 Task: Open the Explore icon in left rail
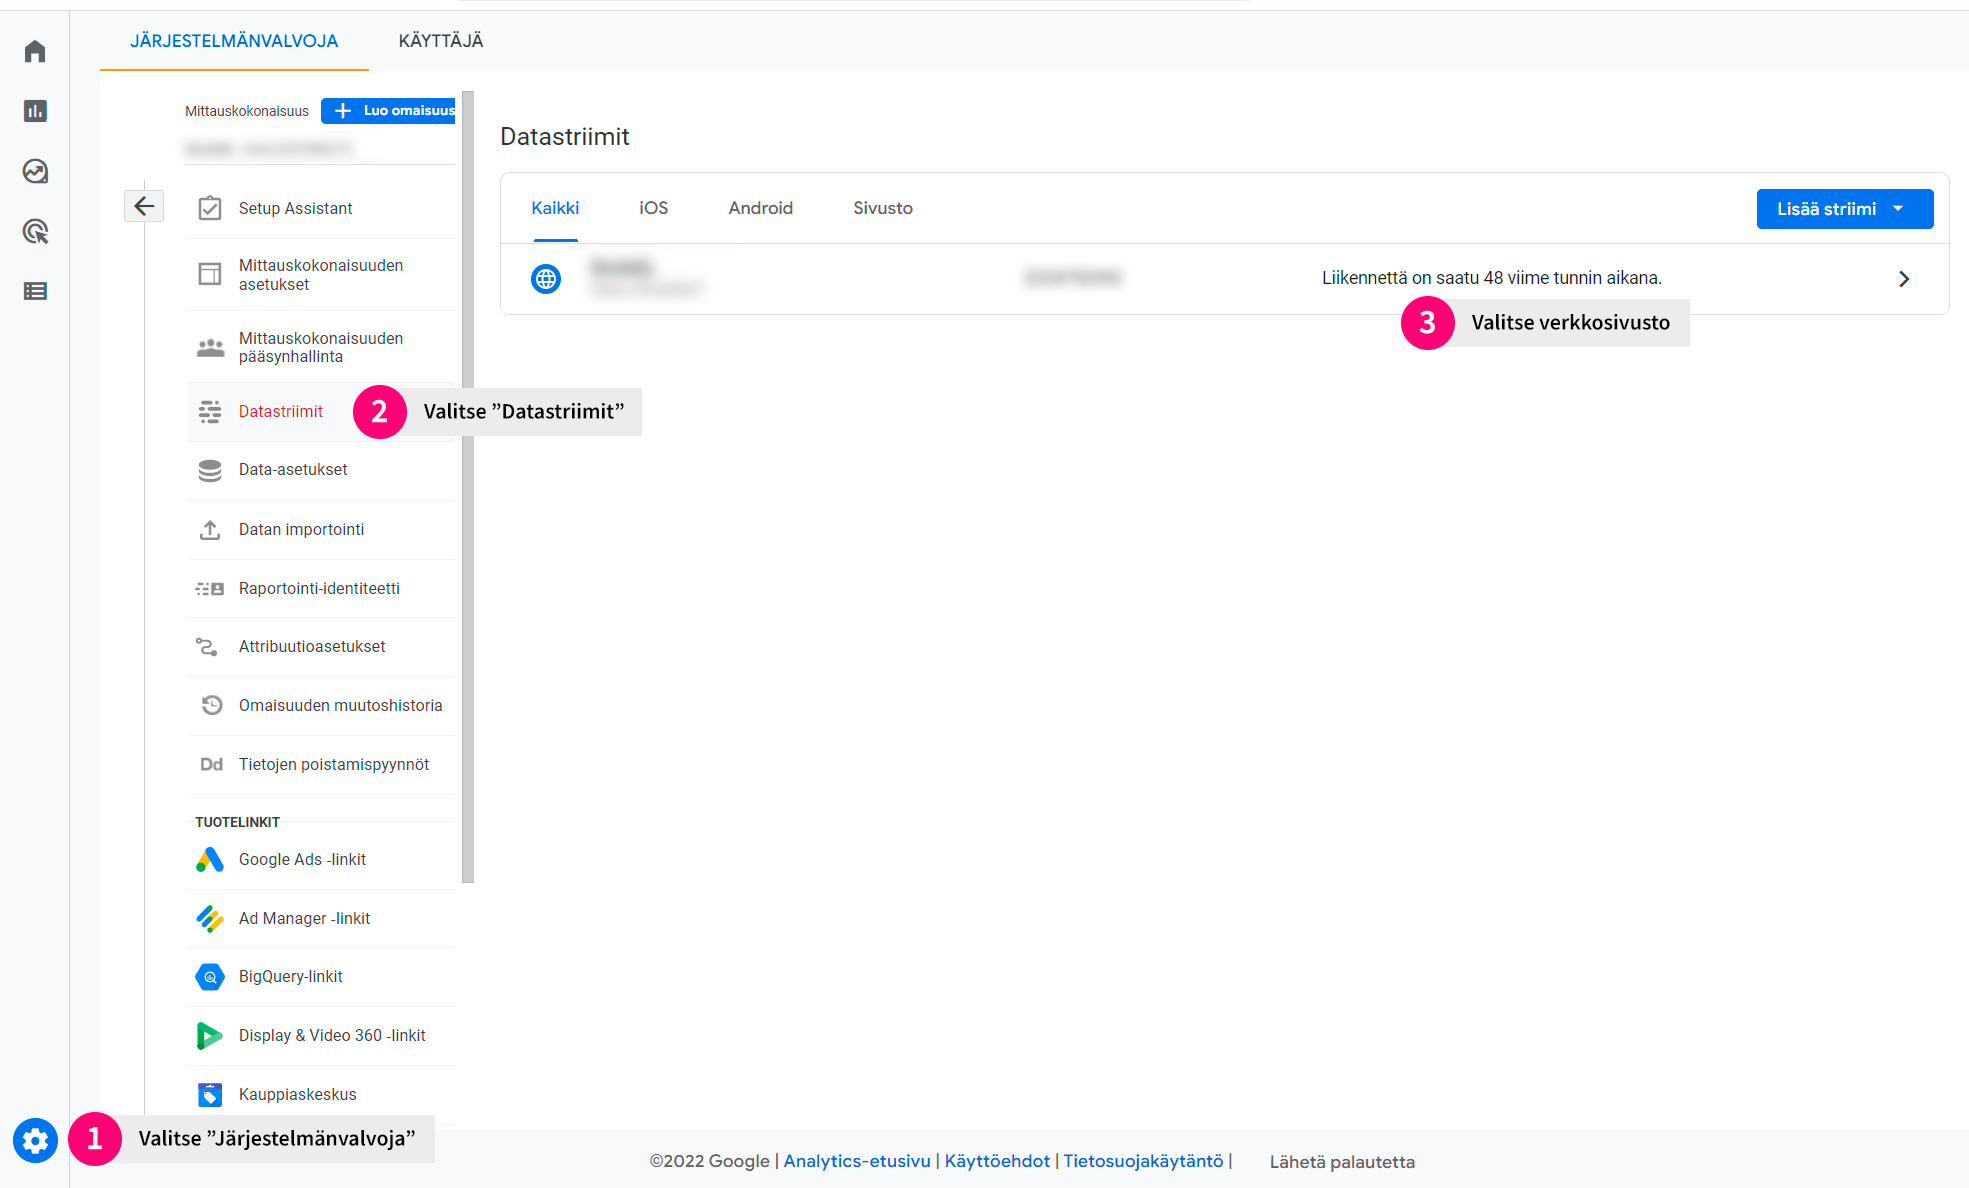point(35,171)
